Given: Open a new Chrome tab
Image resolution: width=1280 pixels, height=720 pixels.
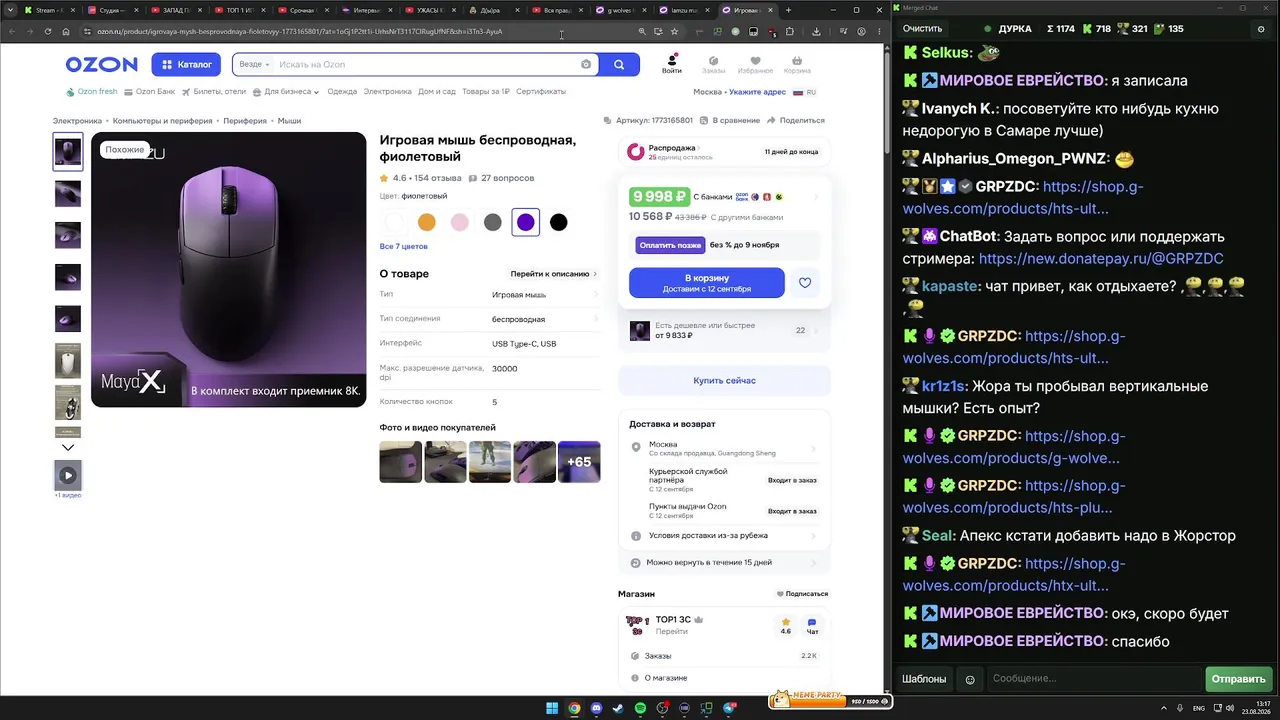Looking at the screenshot, I should (x=788, y=10).
